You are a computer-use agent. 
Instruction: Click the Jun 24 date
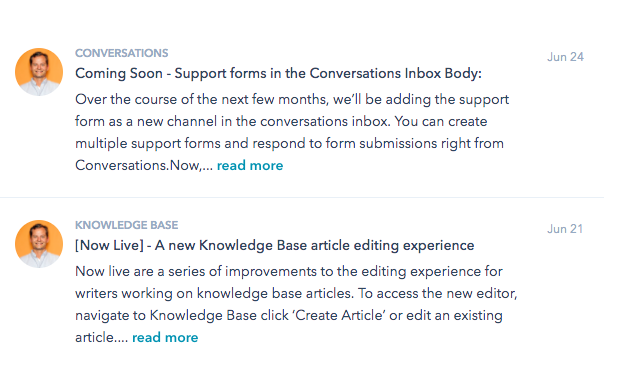pos(565,57)
